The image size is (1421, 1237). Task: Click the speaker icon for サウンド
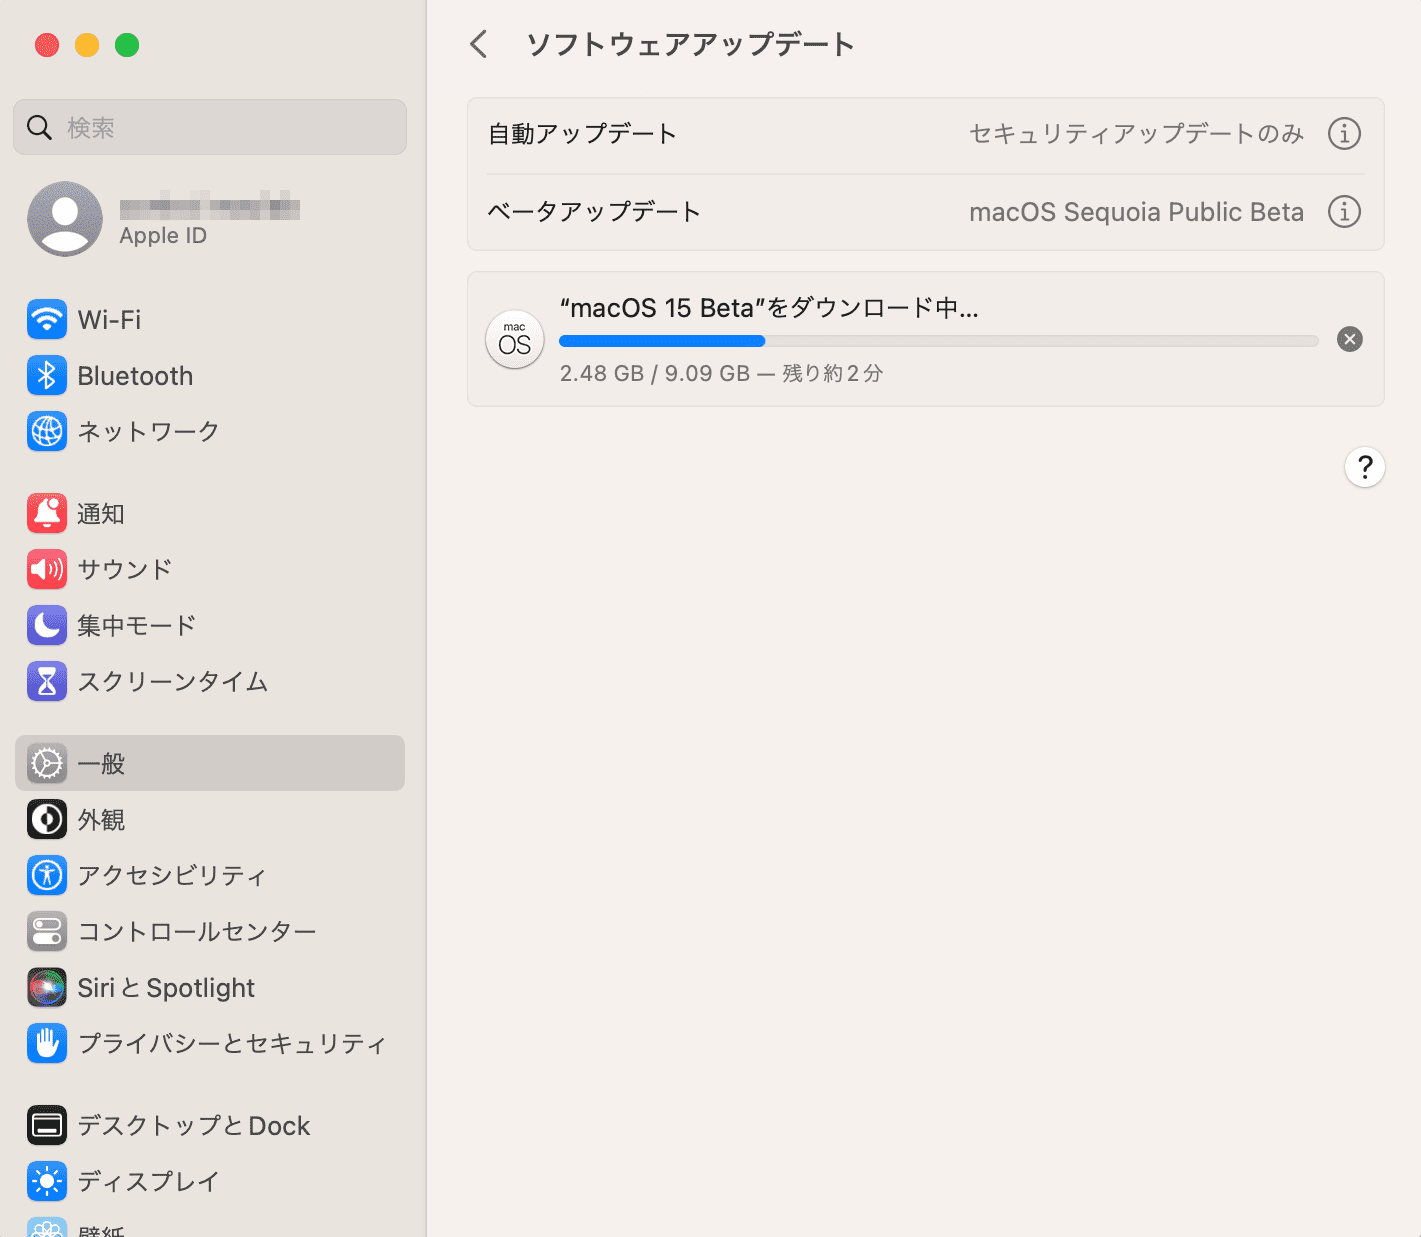pyautogui.click(x=47, y=569)
